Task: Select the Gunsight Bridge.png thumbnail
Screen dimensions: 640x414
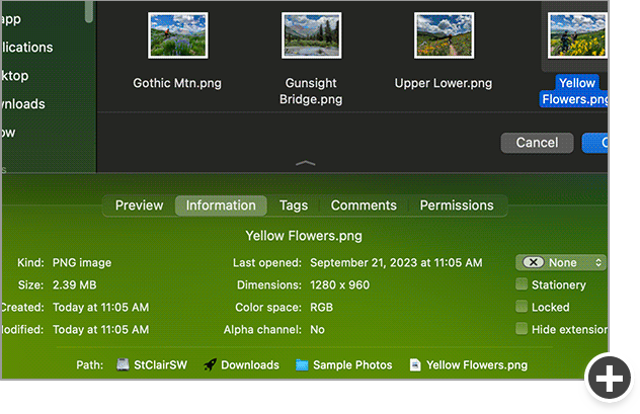Action: (x=311, y=35)
